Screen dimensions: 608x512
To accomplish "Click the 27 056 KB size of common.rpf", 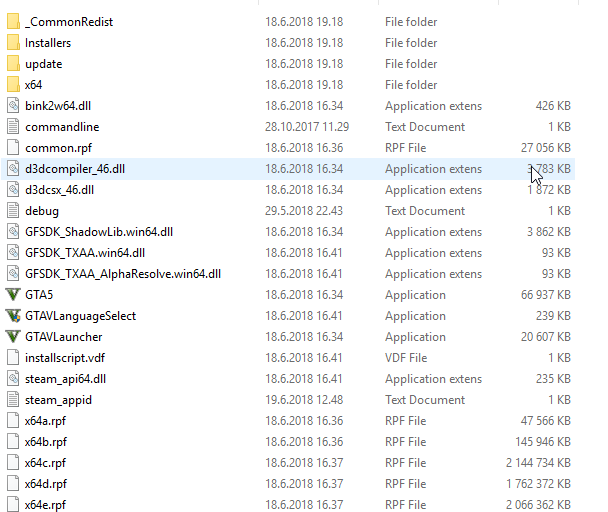I will coord(546,148).
